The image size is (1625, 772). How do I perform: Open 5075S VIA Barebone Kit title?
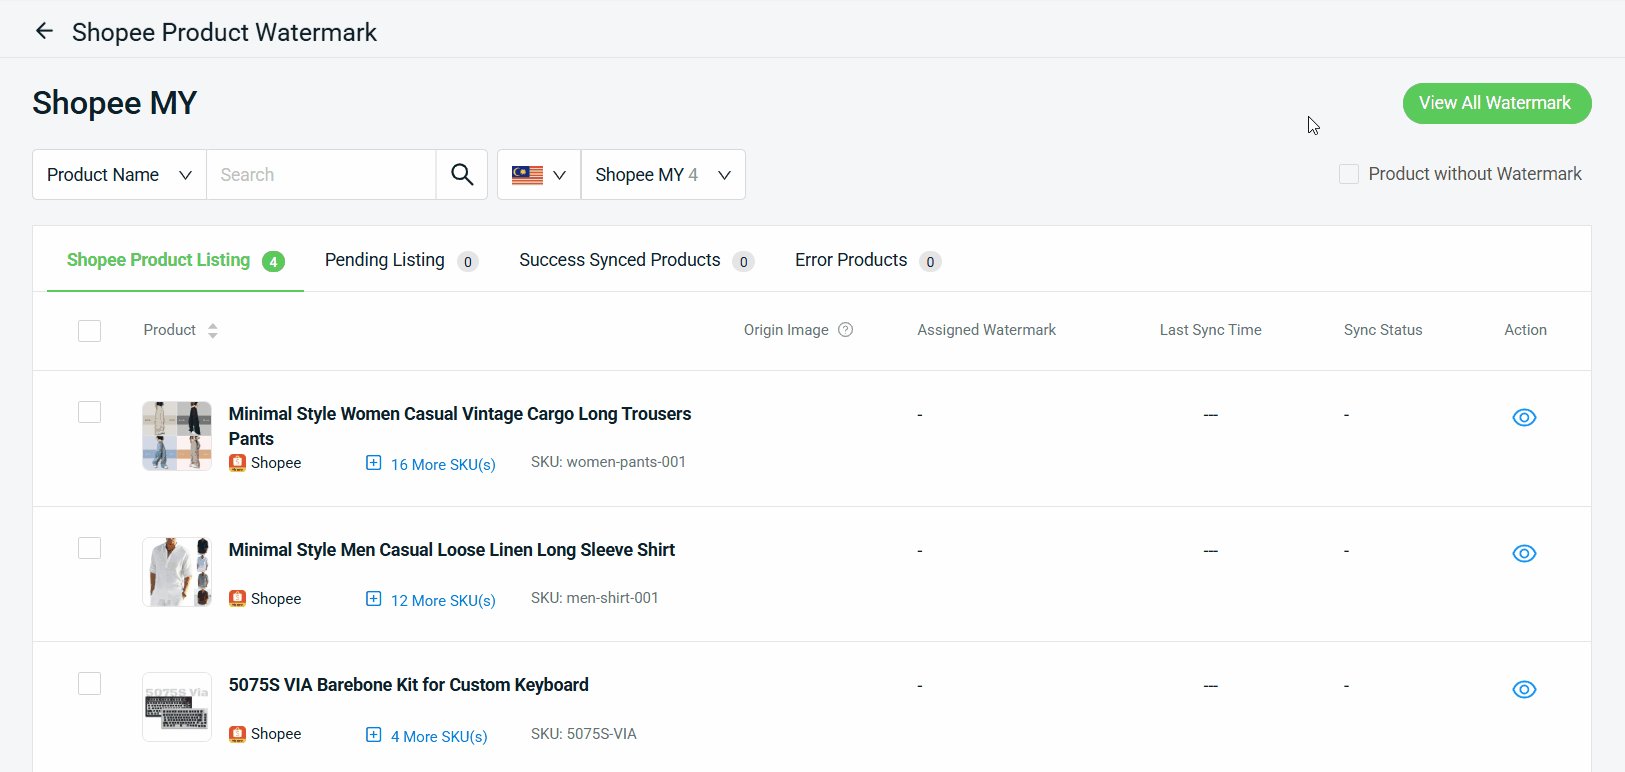pyautogui.click(x=409, y=685)
